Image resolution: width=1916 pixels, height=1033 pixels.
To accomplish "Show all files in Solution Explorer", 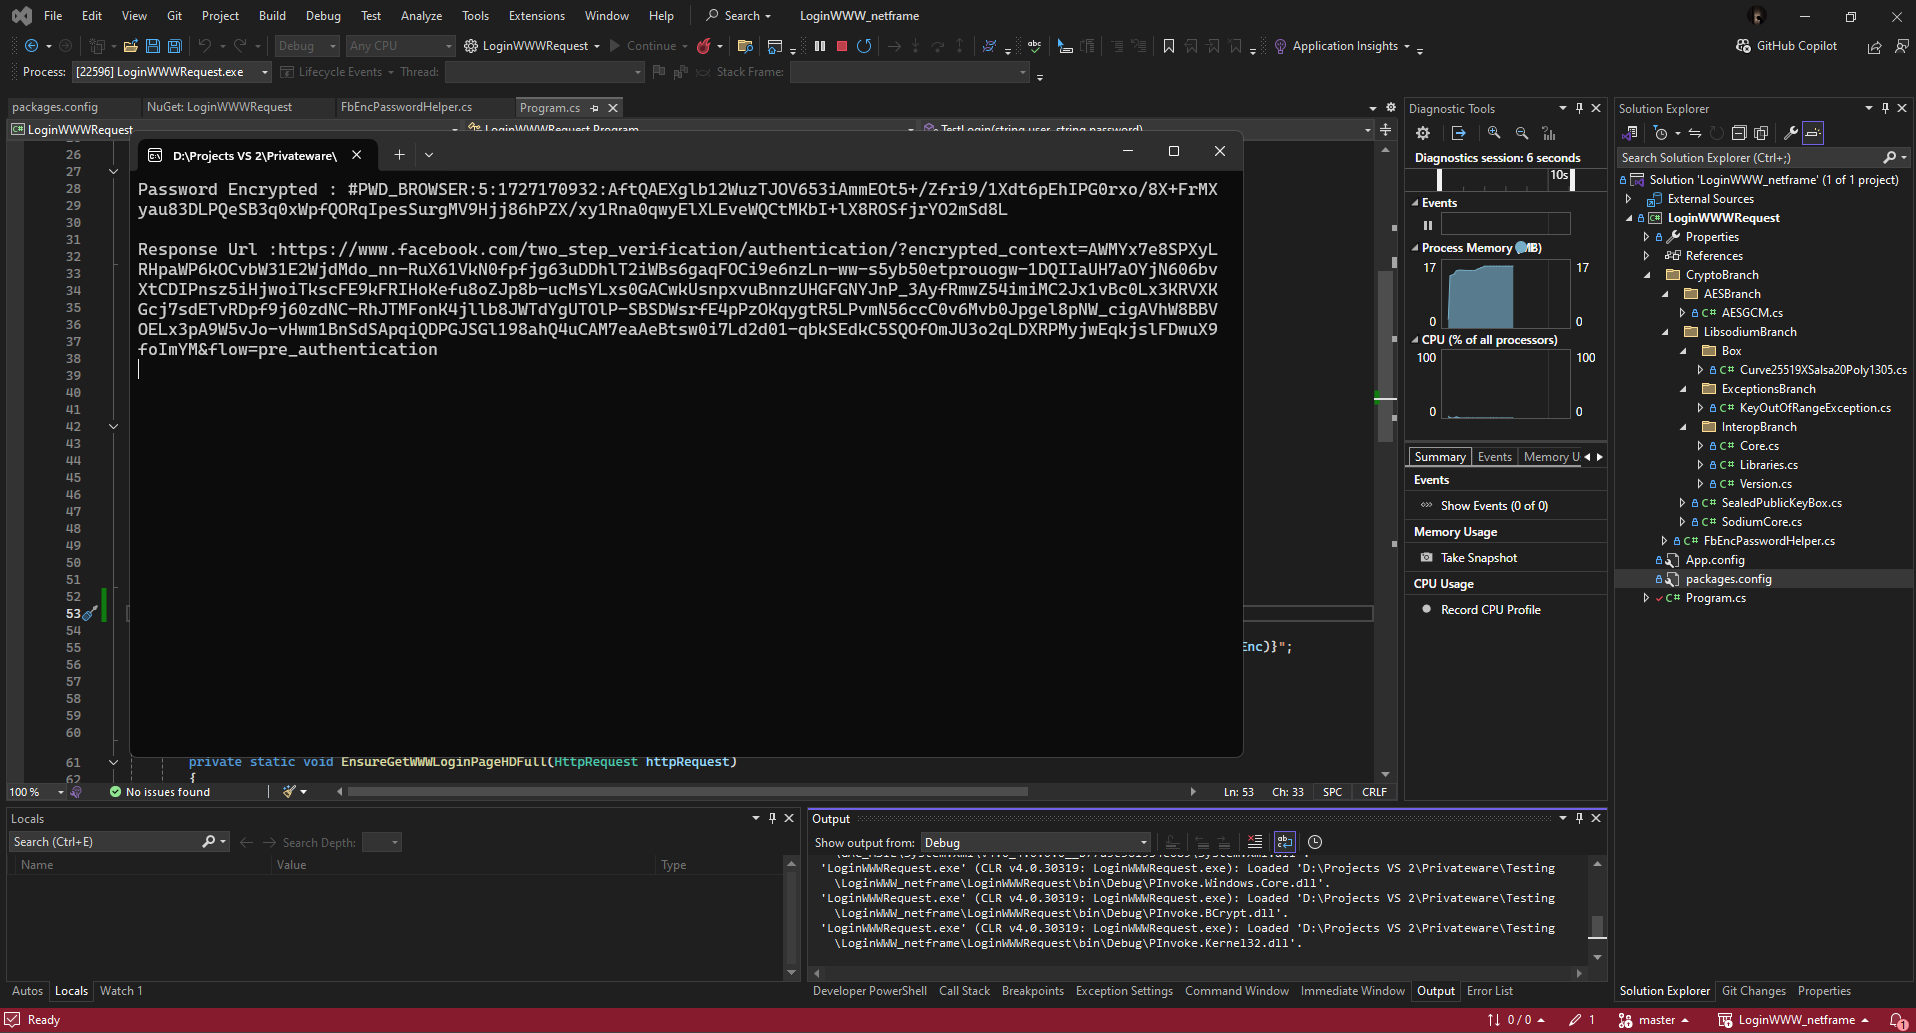I will (1761, 133).
